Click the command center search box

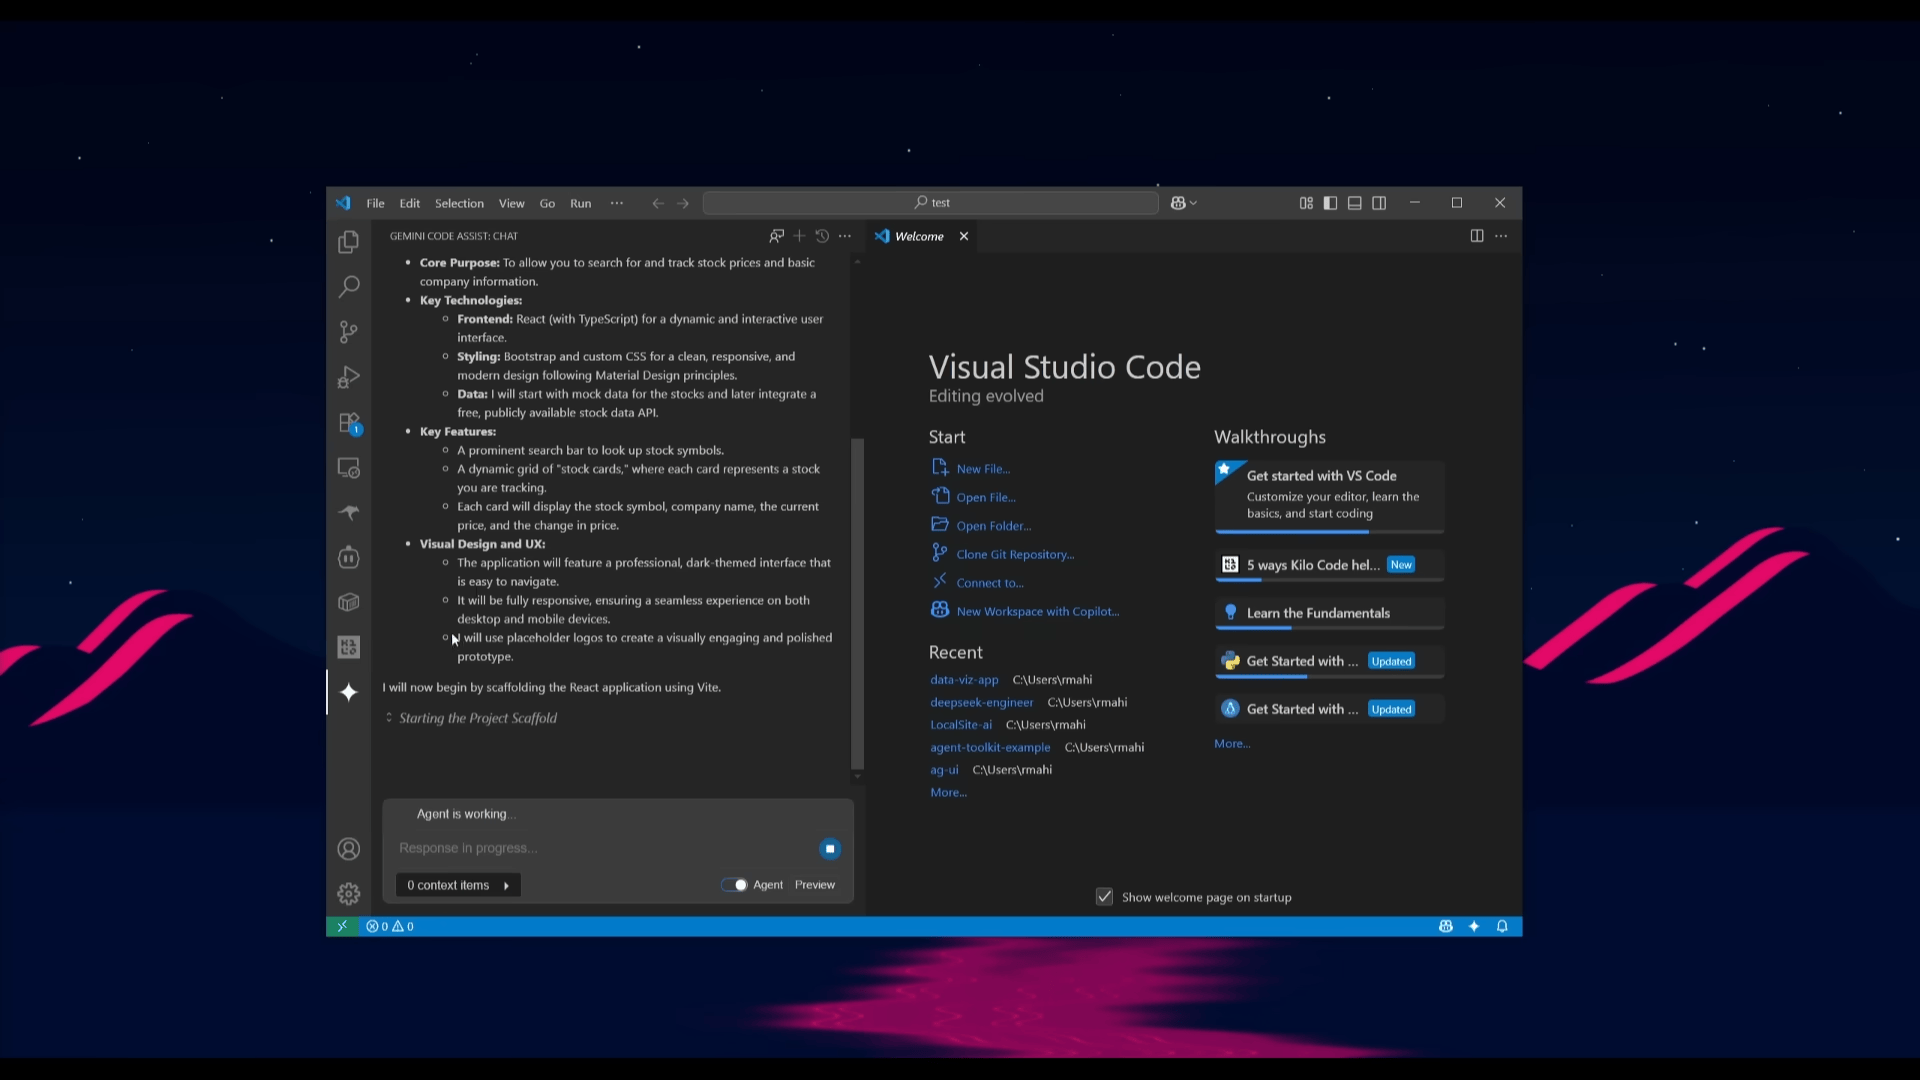coord(930,203)
